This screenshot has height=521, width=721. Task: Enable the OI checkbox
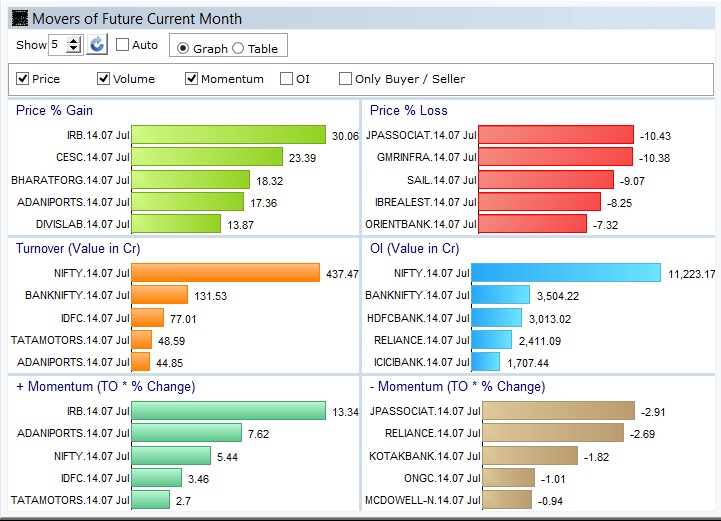pyautogui.click(x=287, y=79)
